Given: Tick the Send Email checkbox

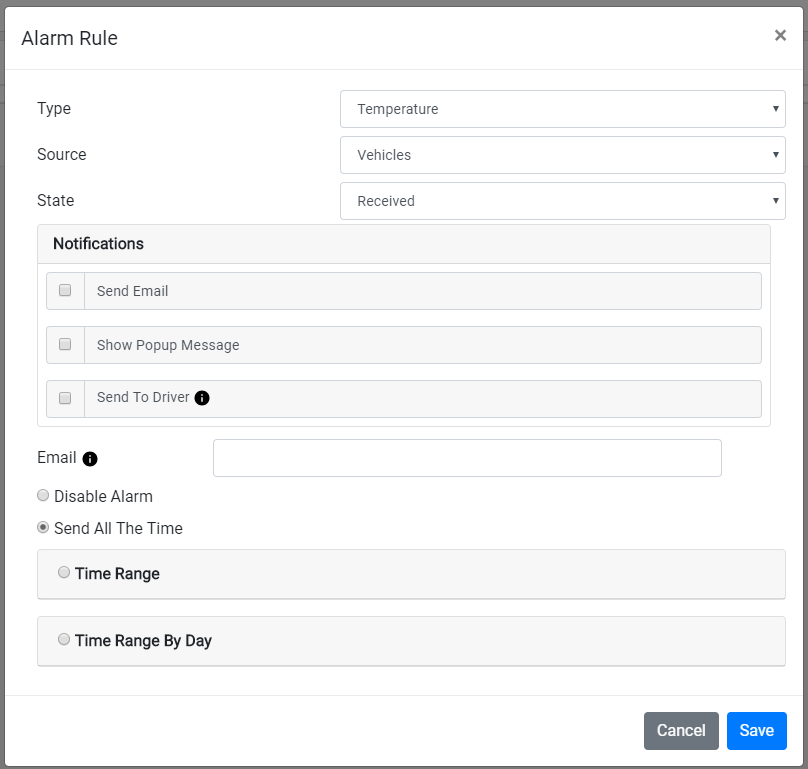Looking at the screenshot, I should [65, 290].
